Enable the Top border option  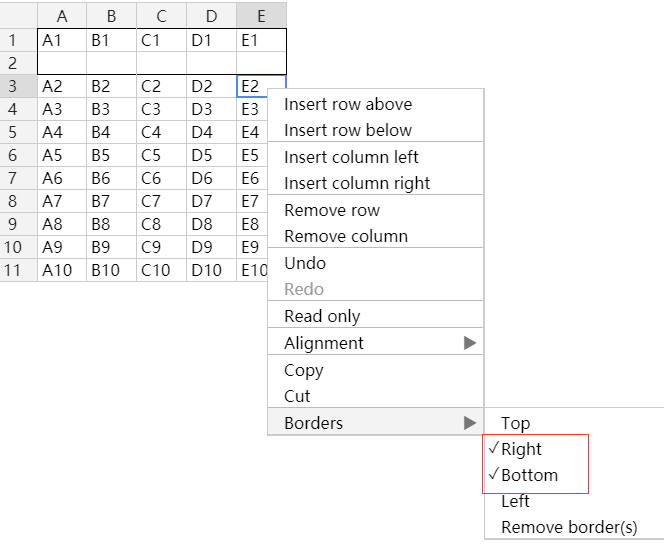(x=574, y=423)
